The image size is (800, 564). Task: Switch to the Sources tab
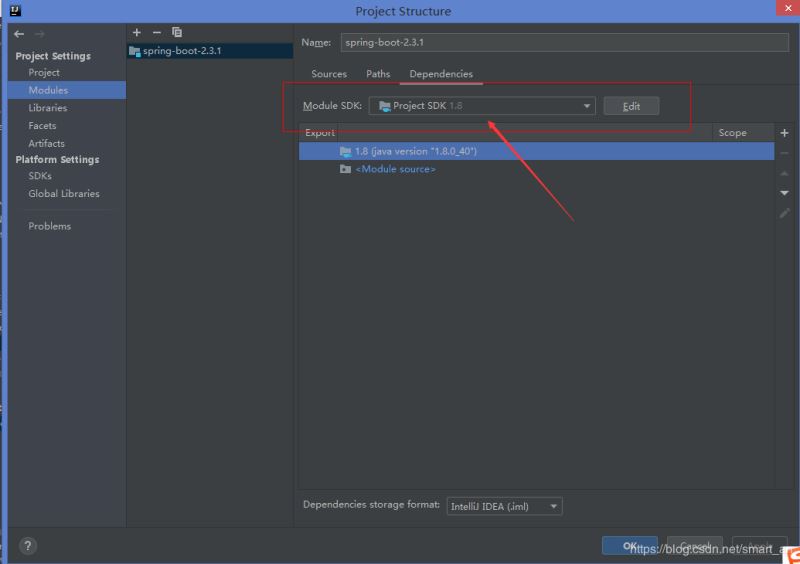[329, 74]
